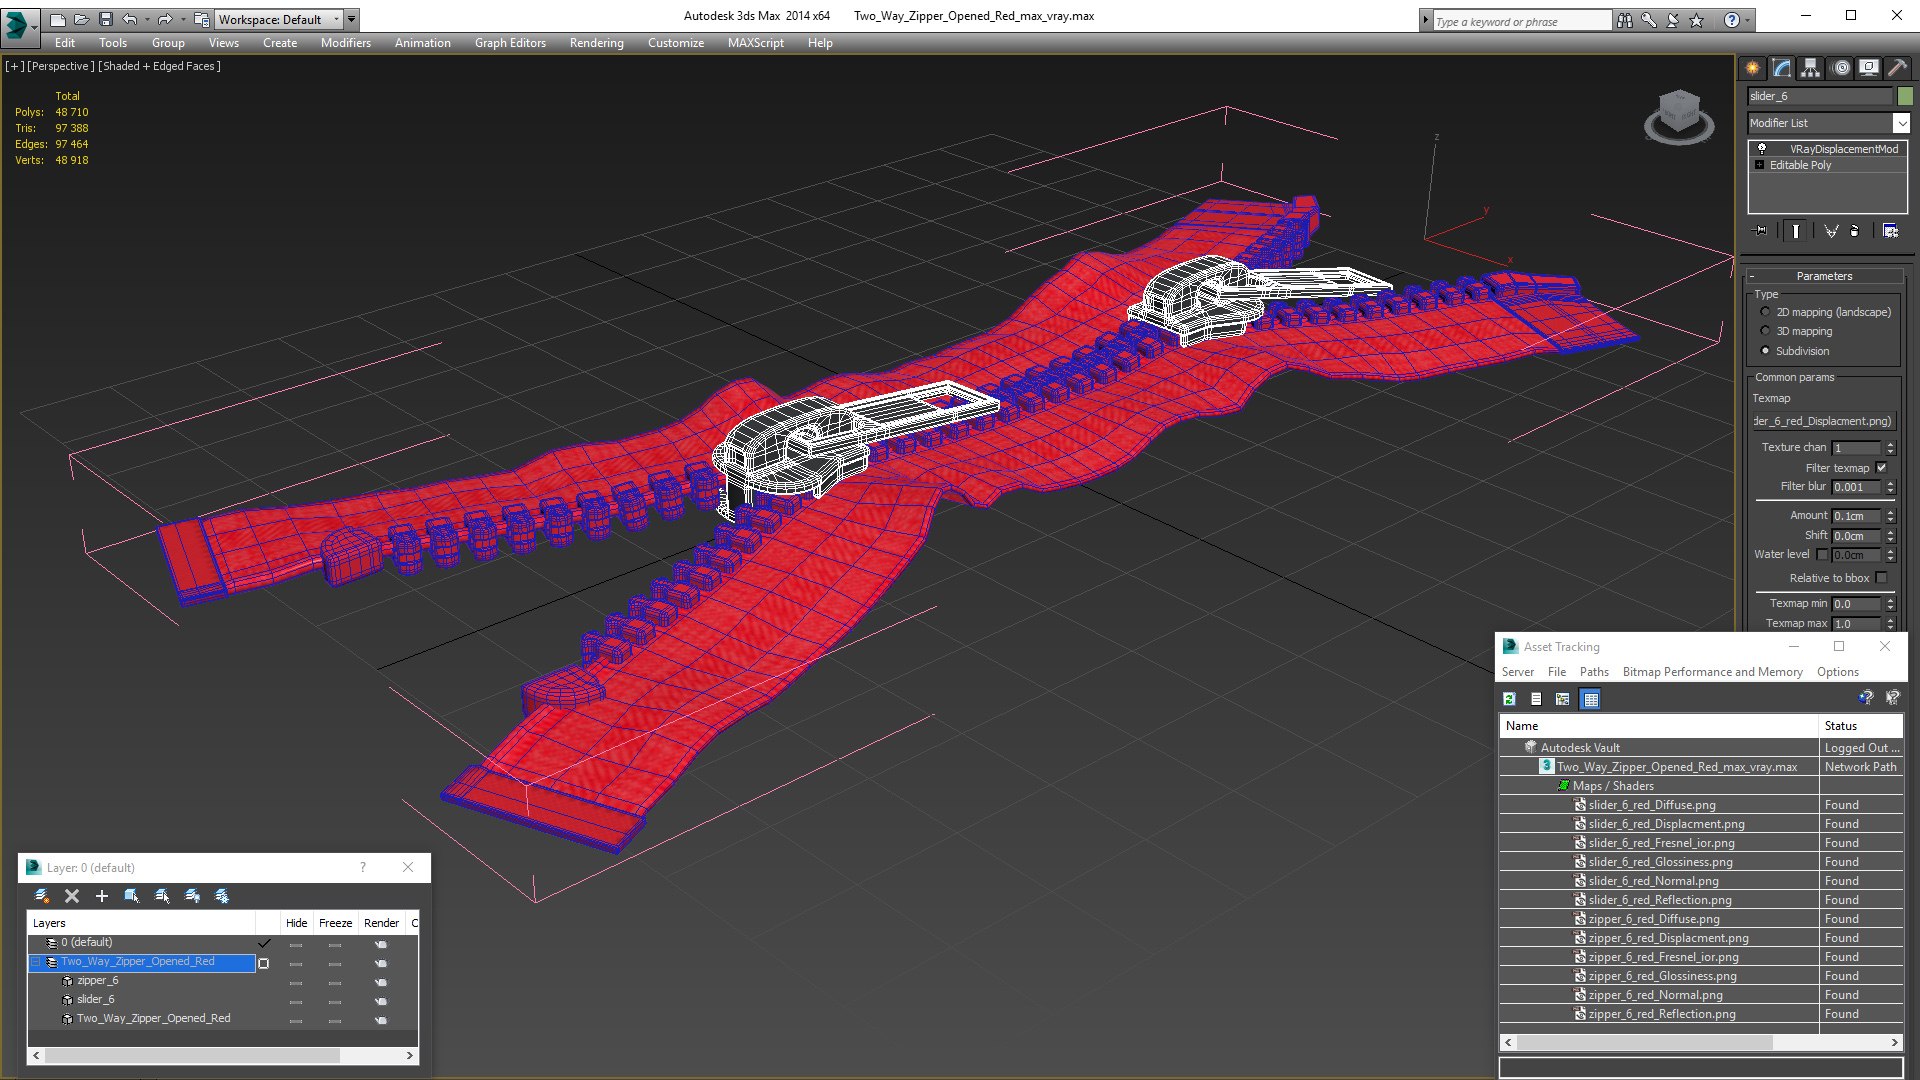Viewport: 1920px width, 1080px height.
Task: Open the Communication Center satellite icon
Action: (1672, 20)
